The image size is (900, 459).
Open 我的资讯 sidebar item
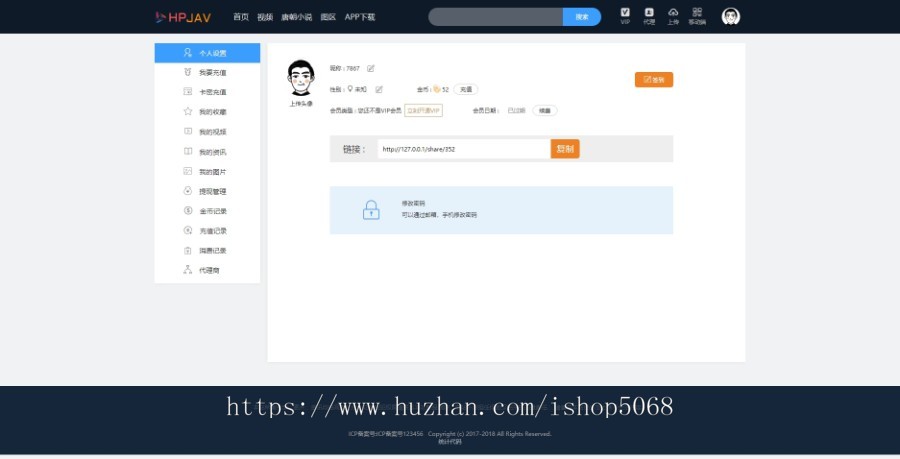coord(207,151)
